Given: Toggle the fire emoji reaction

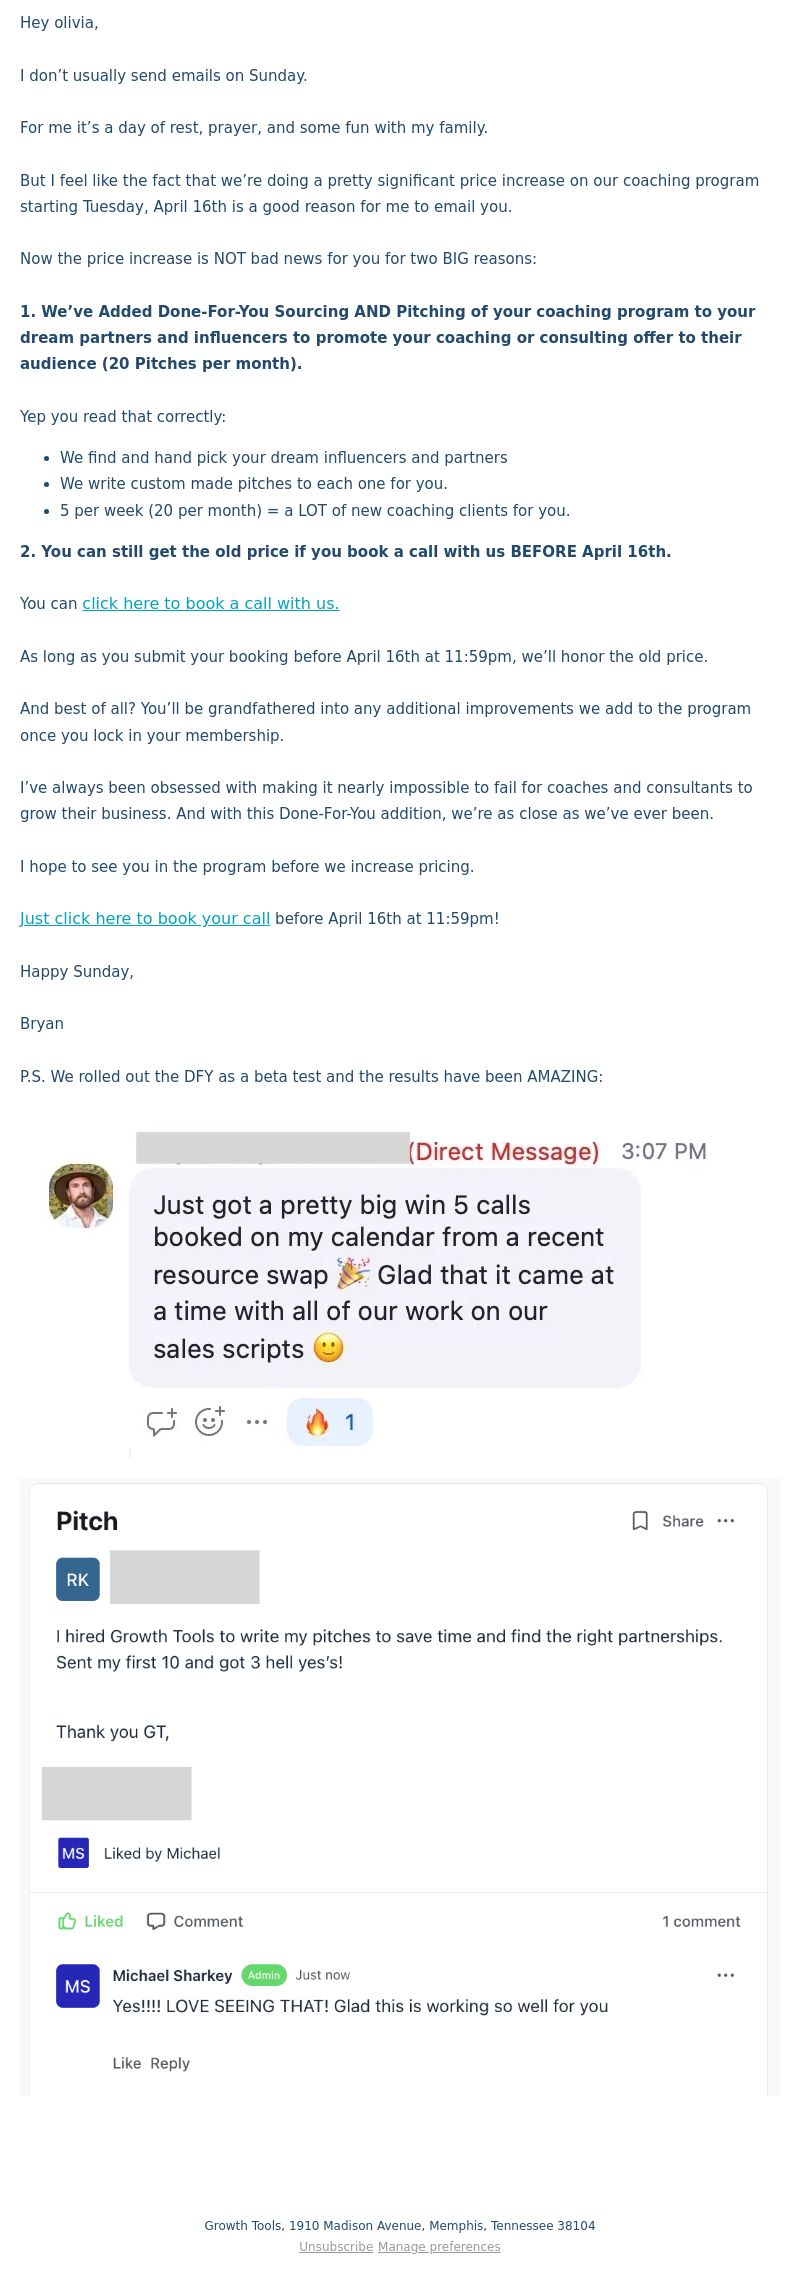Looking at the screenshot, I should 330,1422.
